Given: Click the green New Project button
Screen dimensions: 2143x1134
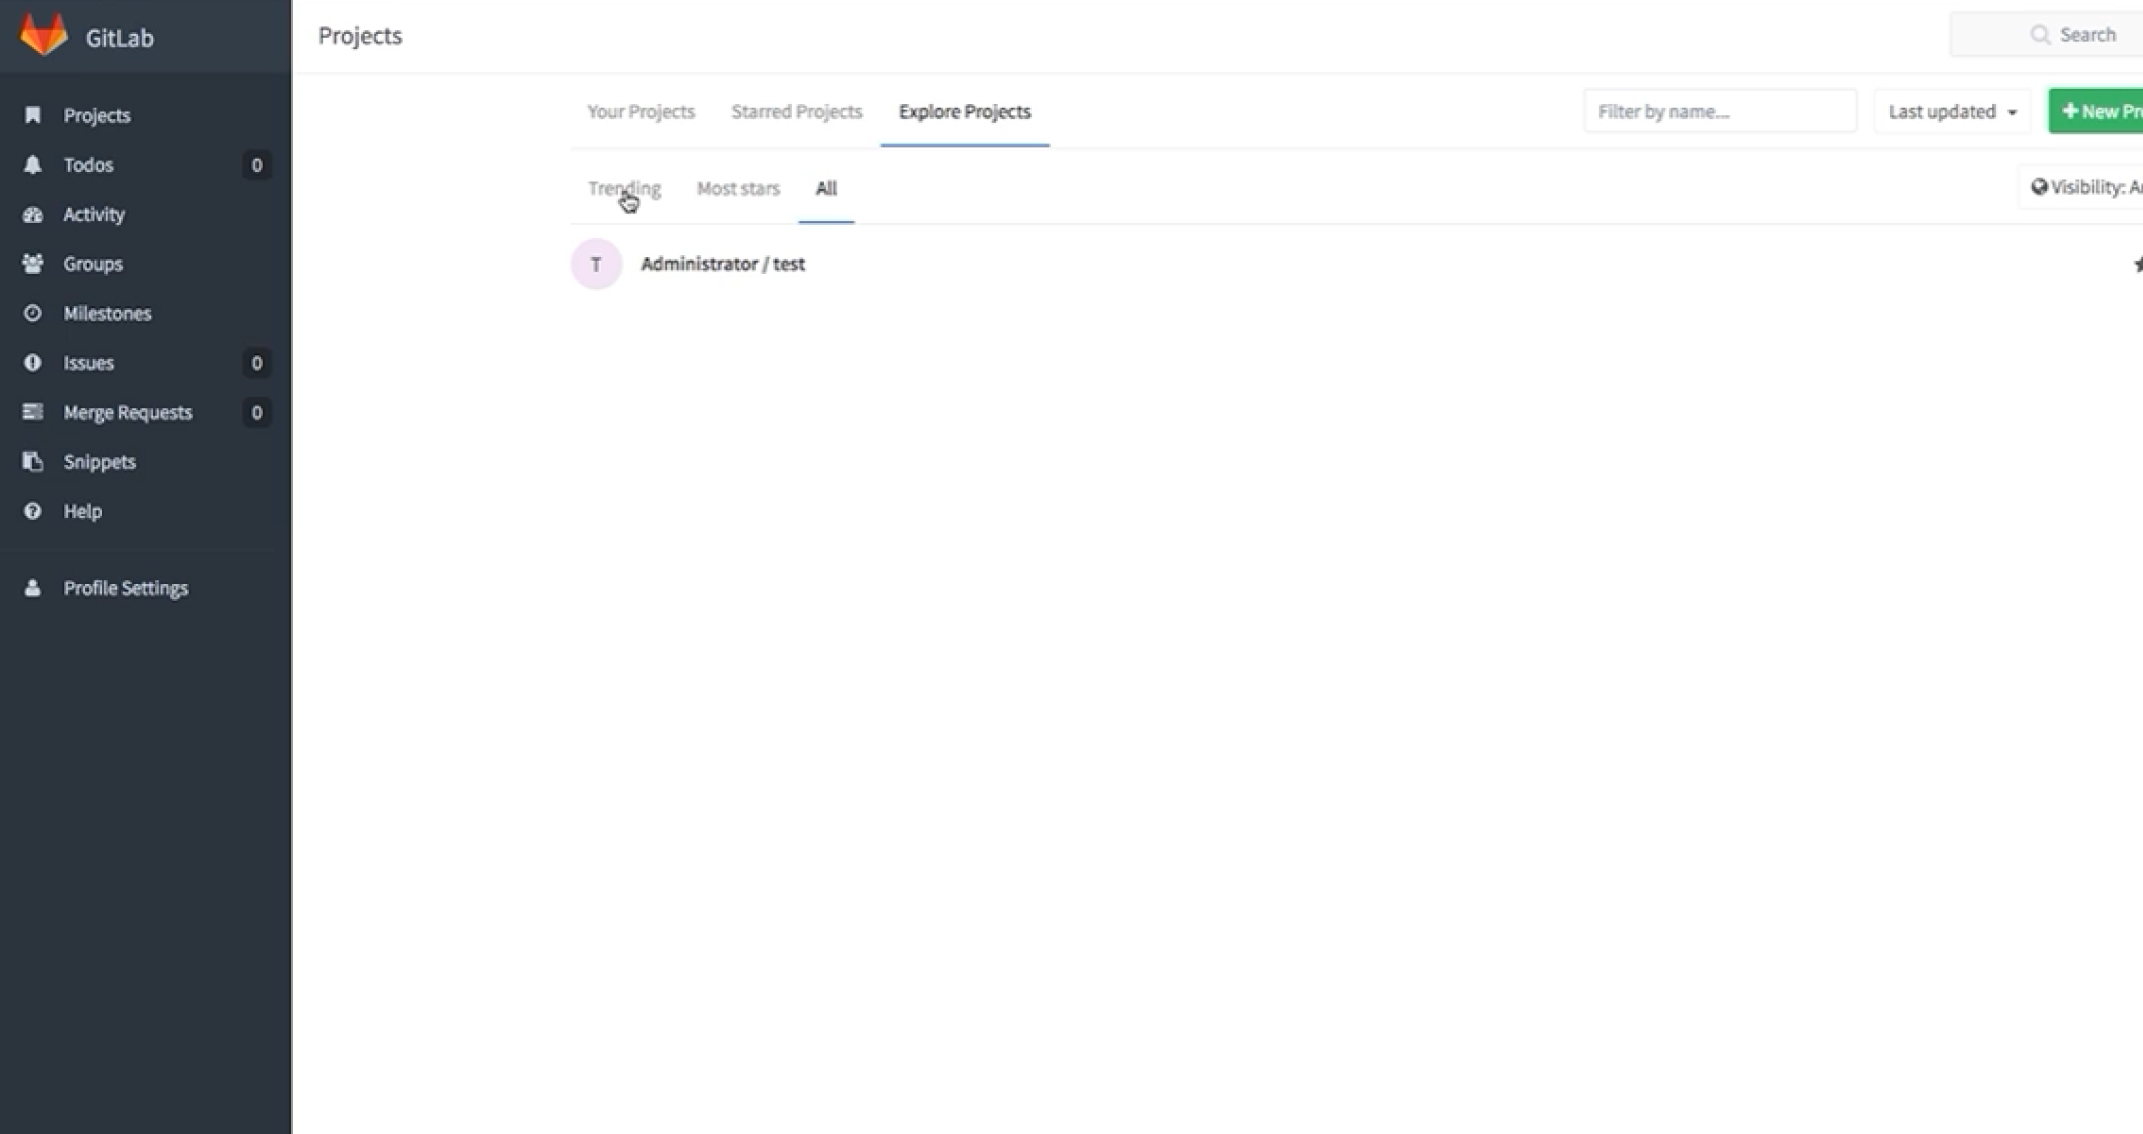Looking at the screenshot, I should pyautogui.click(x=2097, y=111).
